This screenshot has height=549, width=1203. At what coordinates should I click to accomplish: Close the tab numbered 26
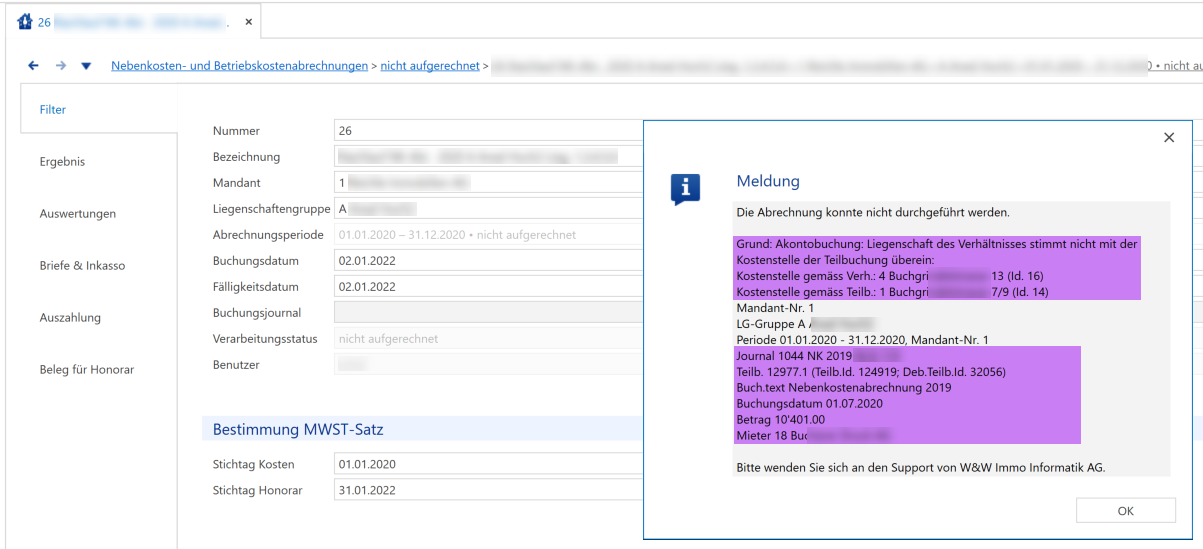249,22
